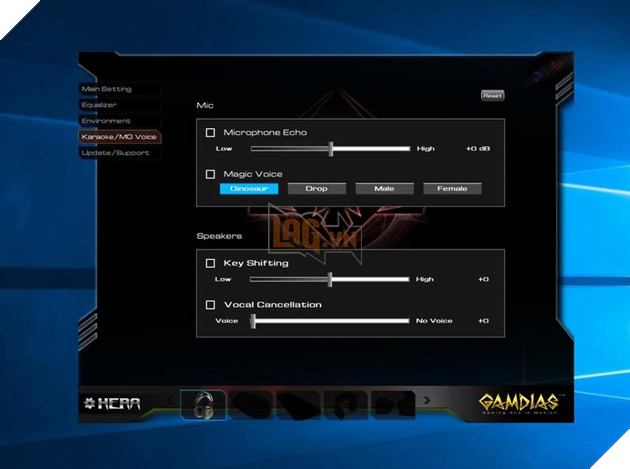Turn on Vocal Cancellation checkbox
630x469 pixels.
click(210, 305)
